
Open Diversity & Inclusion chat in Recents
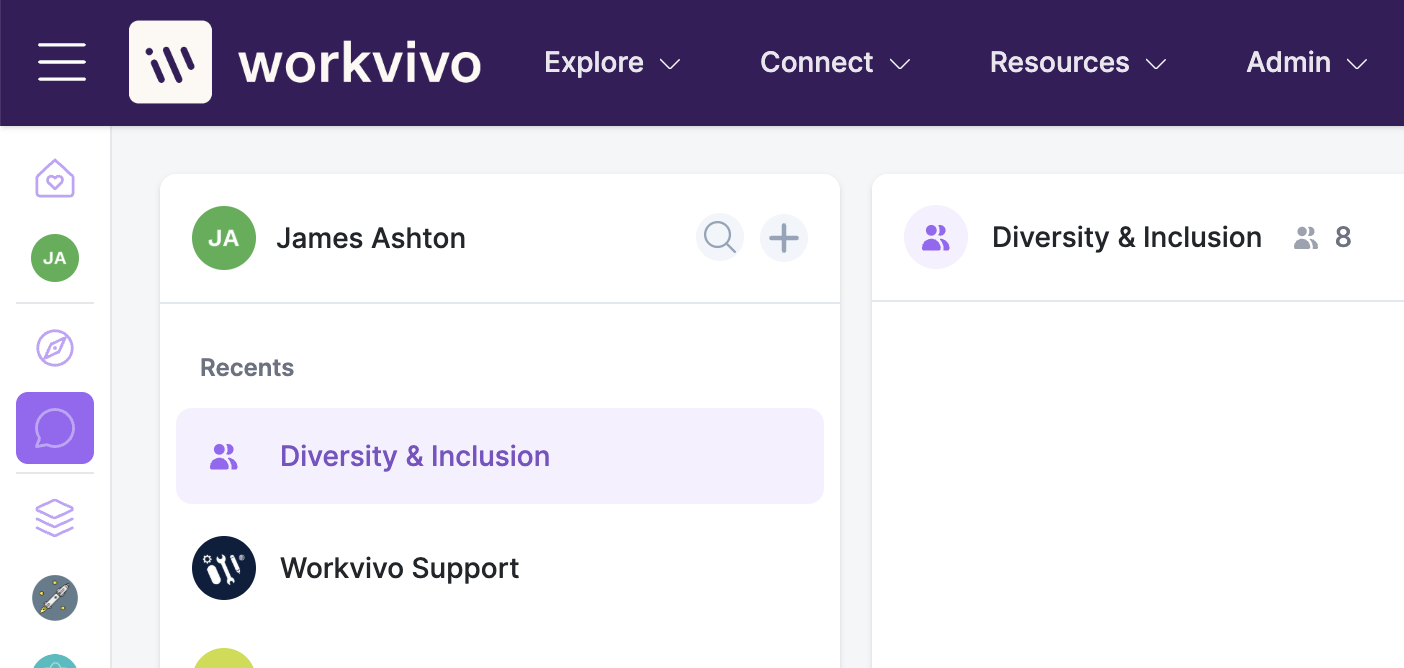(x=500, y=456)
